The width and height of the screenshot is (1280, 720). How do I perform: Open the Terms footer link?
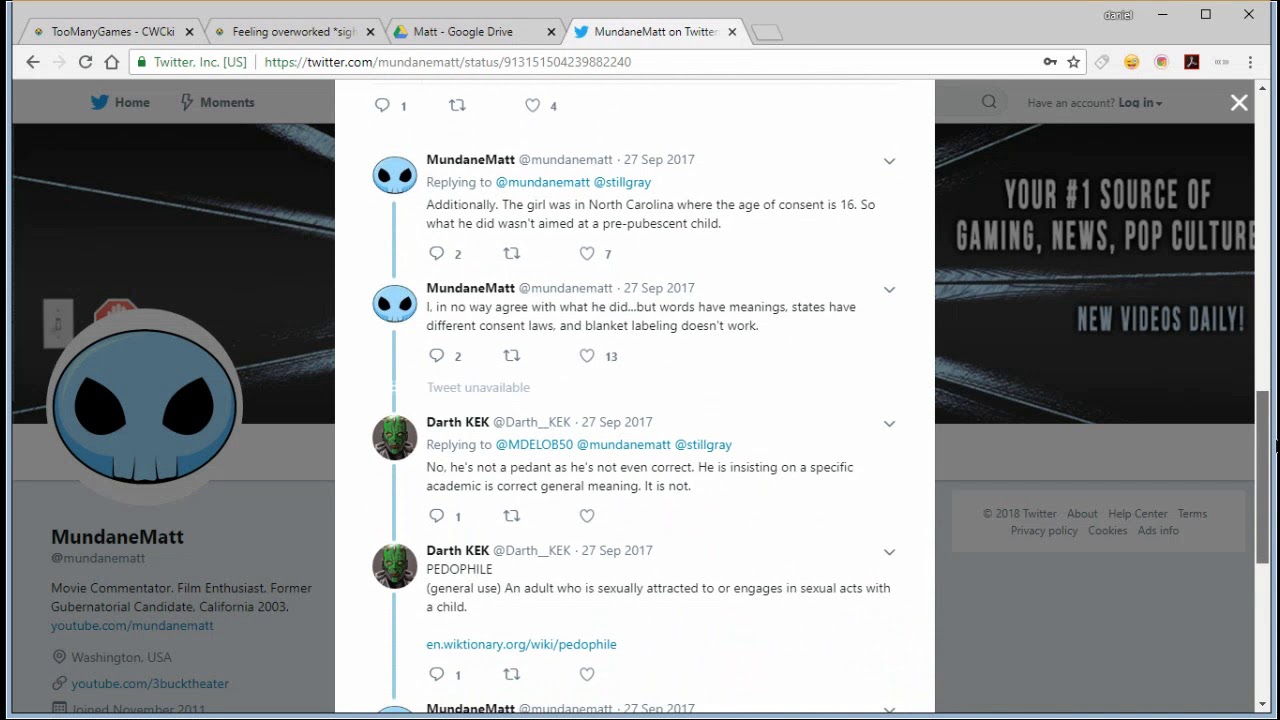coord(1192,513)
